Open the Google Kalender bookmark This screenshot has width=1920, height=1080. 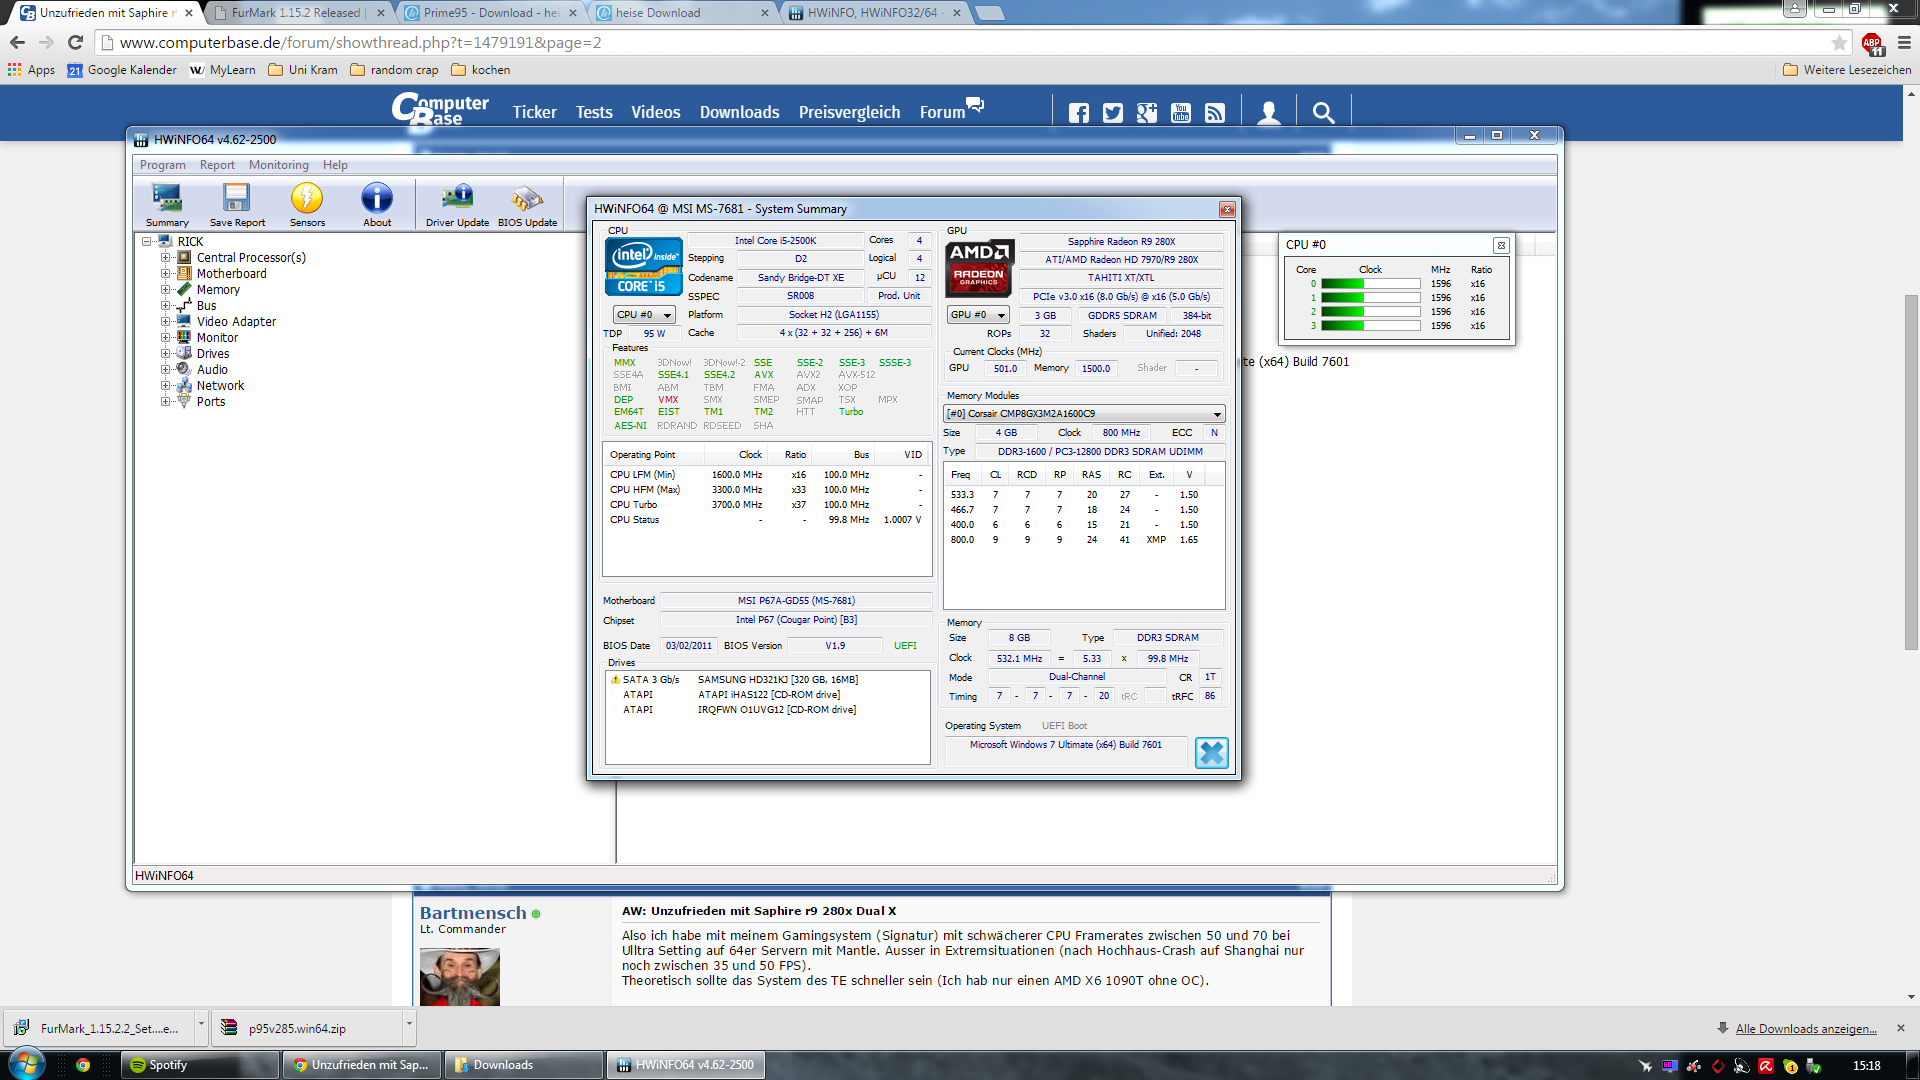click(122, 70)
